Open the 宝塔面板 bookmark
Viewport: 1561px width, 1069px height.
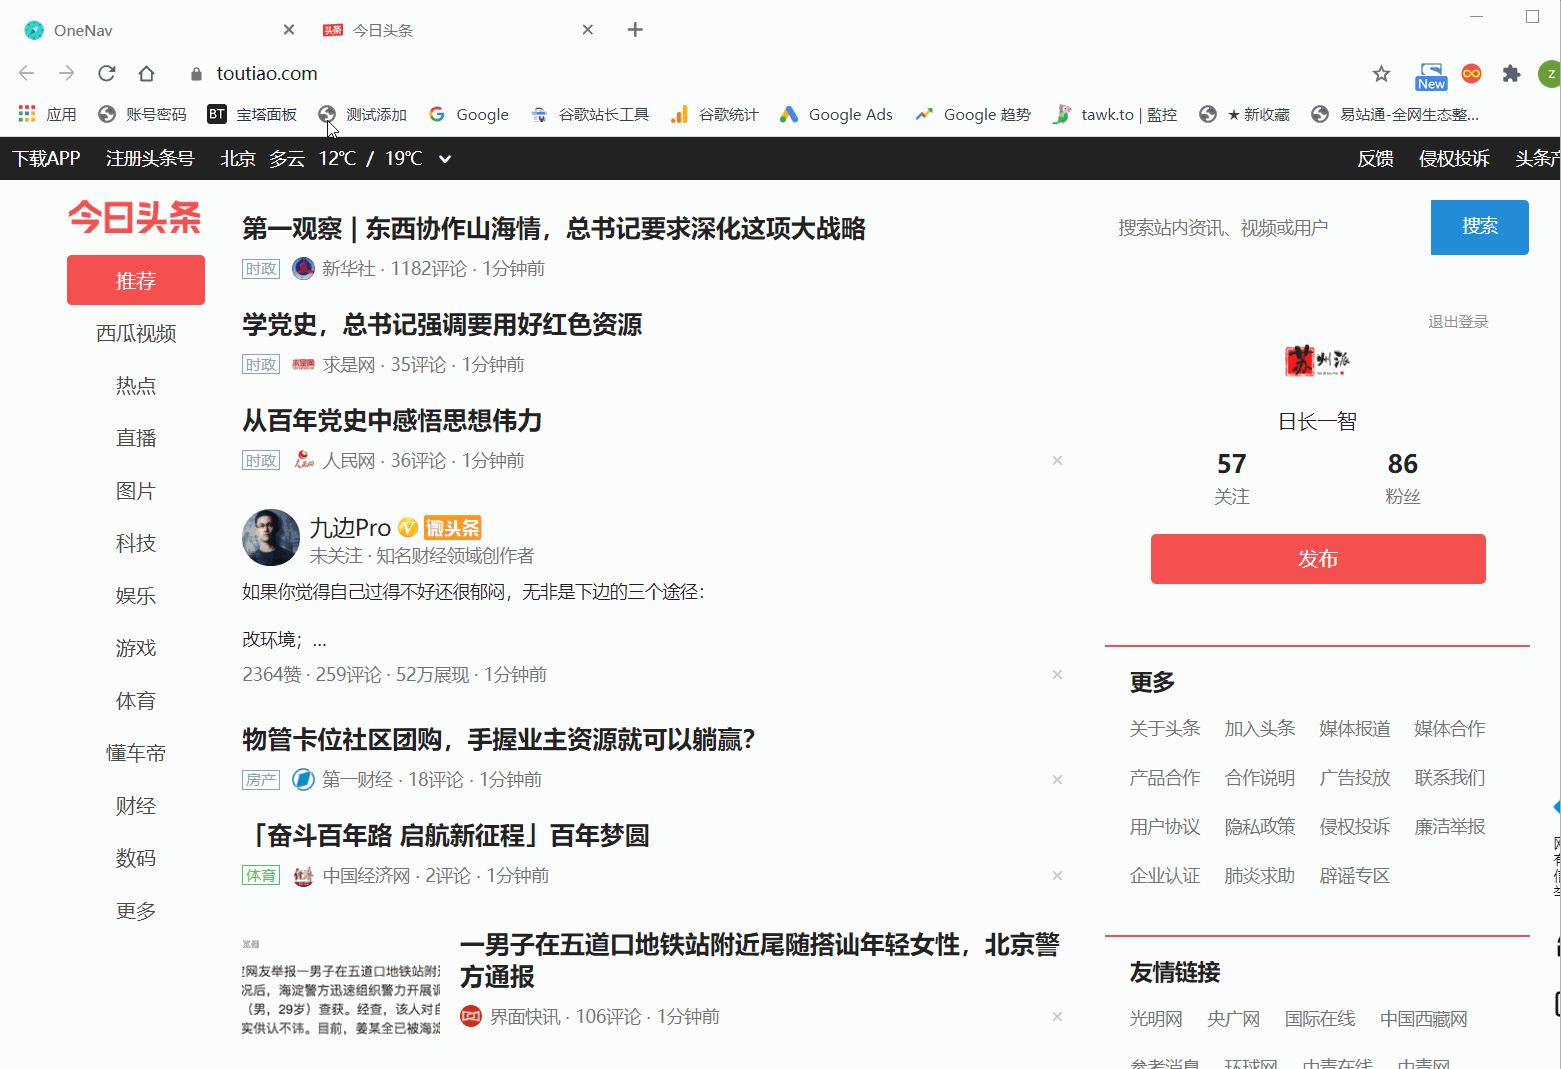(x=252, y=114)
